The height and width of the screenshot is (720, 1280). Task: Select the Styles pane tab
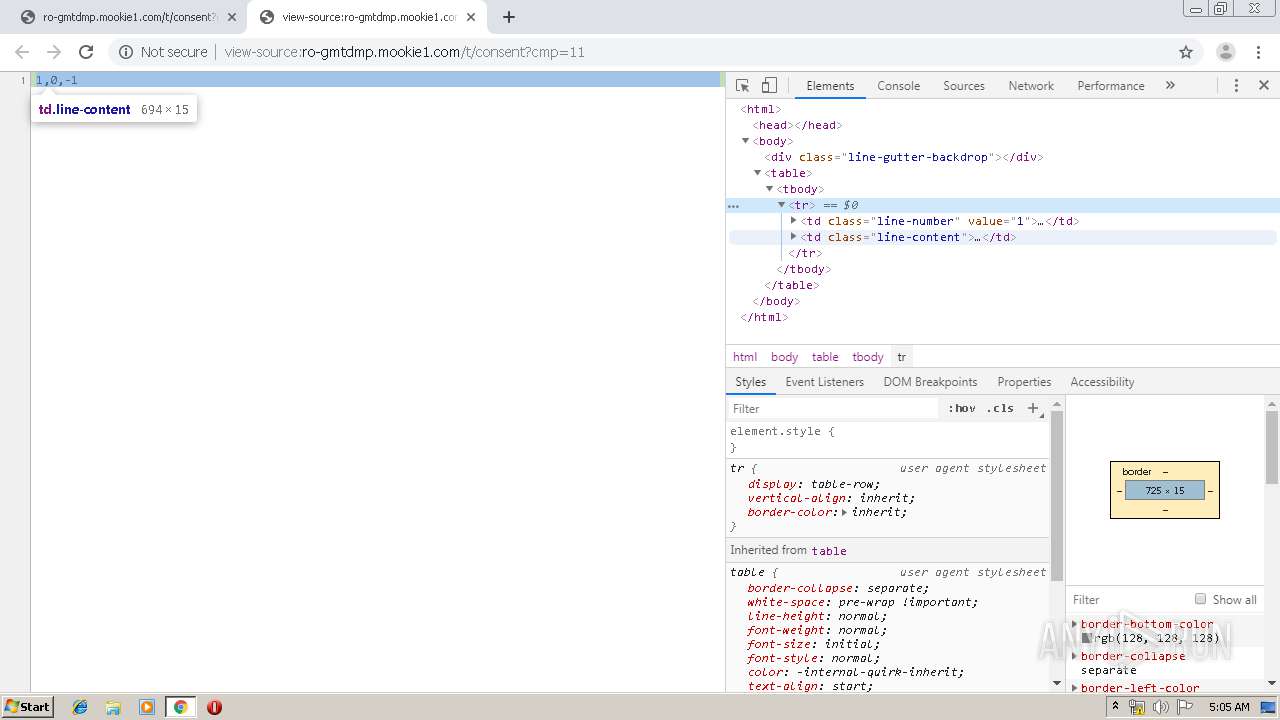tap(750, 382)
